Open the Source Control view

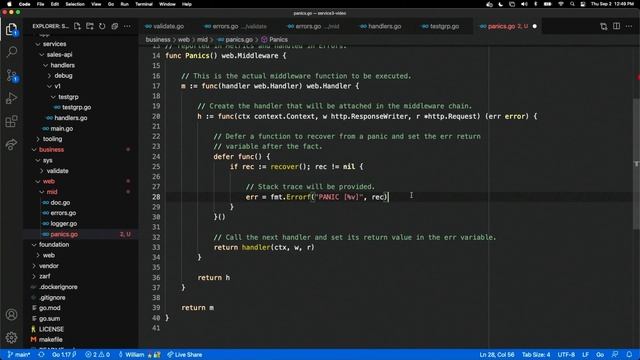[x=11, y=75]
